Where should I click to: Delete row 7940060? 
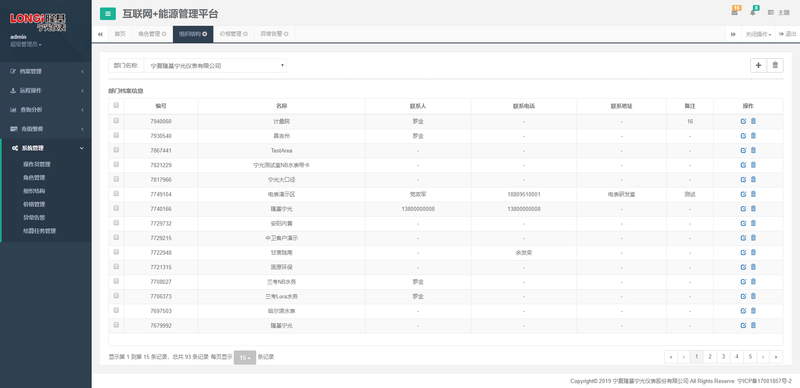point(754,122)
